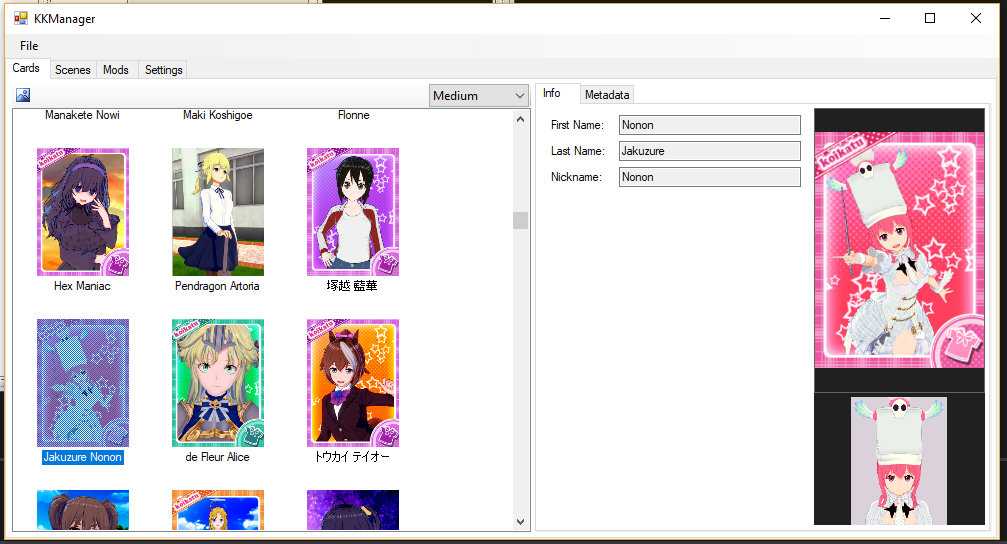Select the partially visible starry purple card
The width and height of the screenshot is (1007, 544).
click(353, 510)
